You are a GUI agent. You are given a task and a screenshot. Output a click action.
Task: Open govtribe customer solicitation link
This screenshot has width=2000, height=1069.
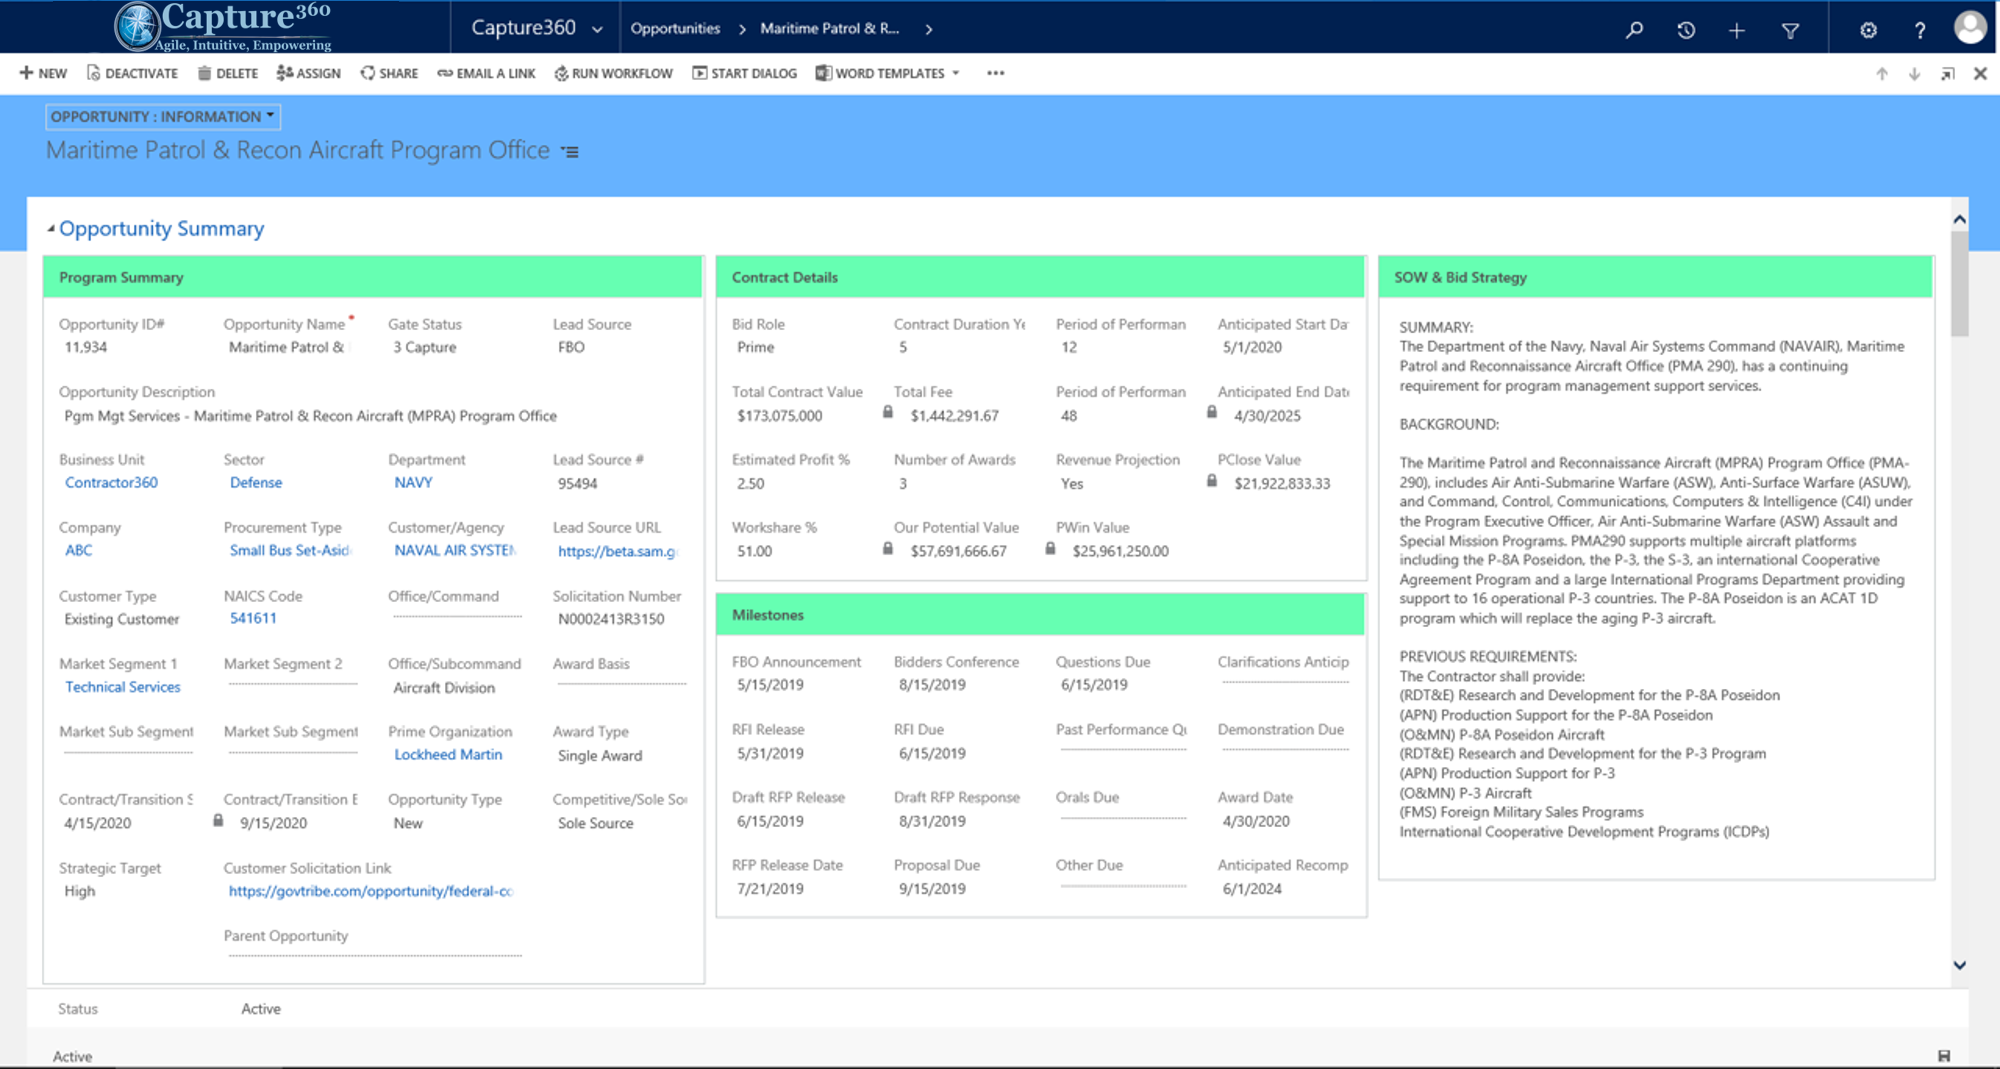370,891
